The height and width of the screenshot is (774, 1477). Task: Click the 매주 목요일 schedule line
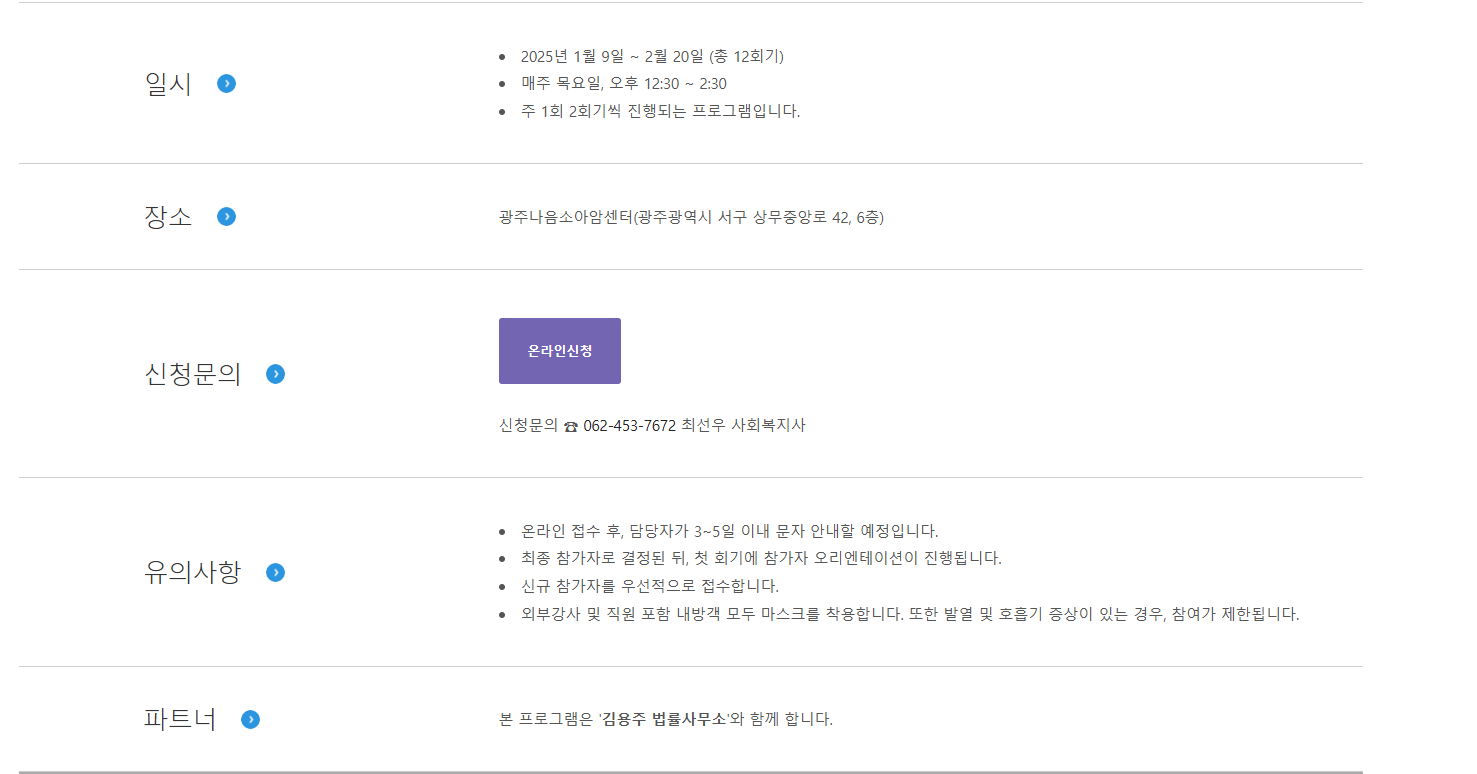click(x=623, y=83)
